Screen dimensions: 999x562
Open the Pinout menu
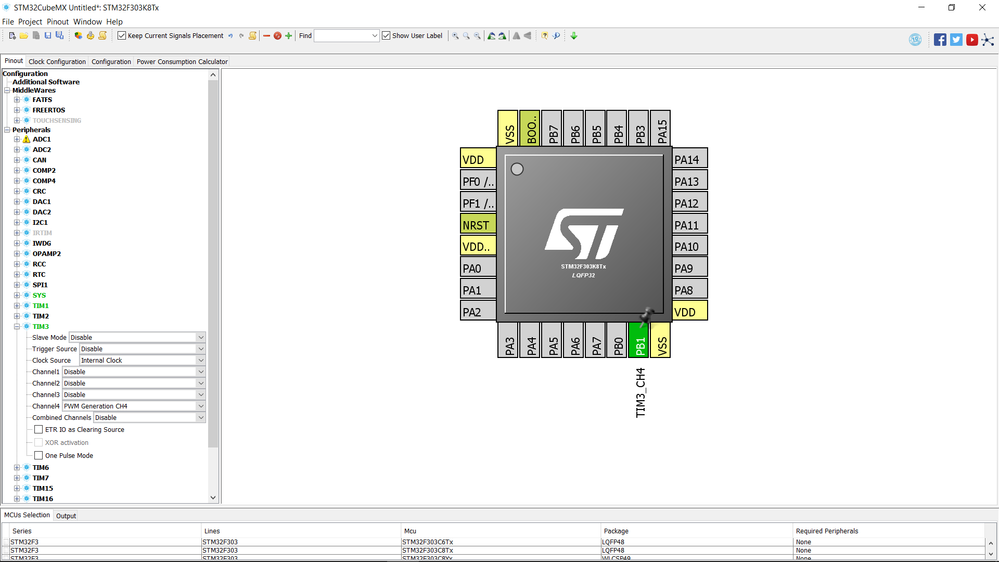click(57, 22)
